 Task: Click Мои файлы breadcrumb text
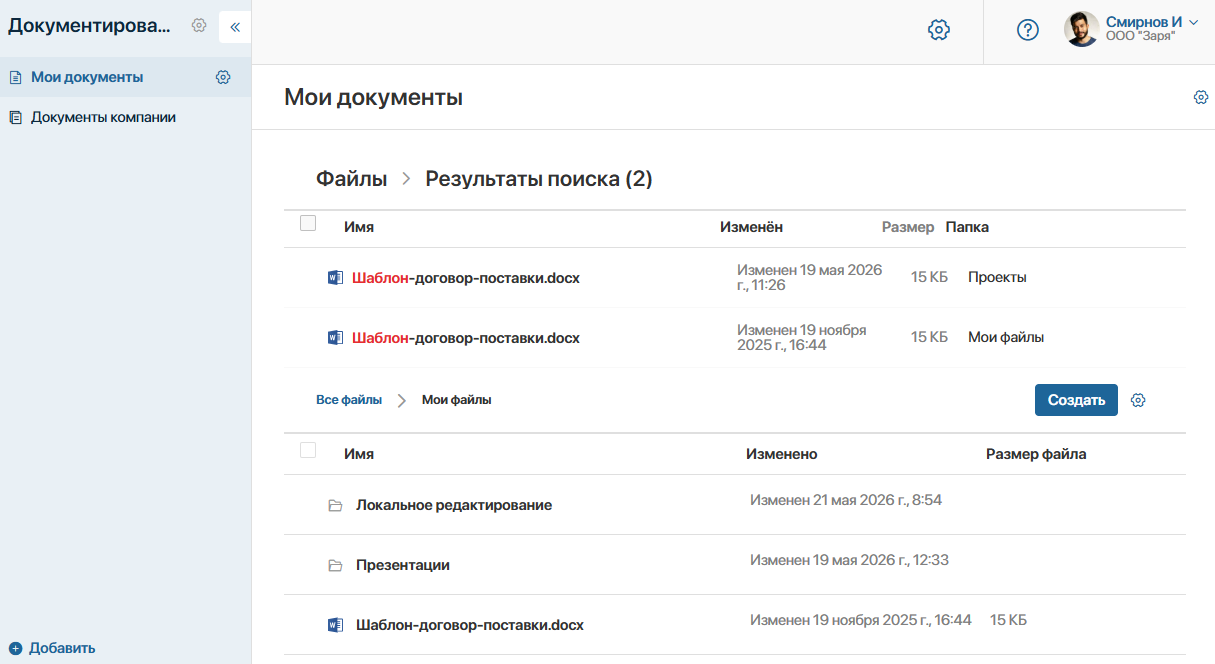pos(456,399)
